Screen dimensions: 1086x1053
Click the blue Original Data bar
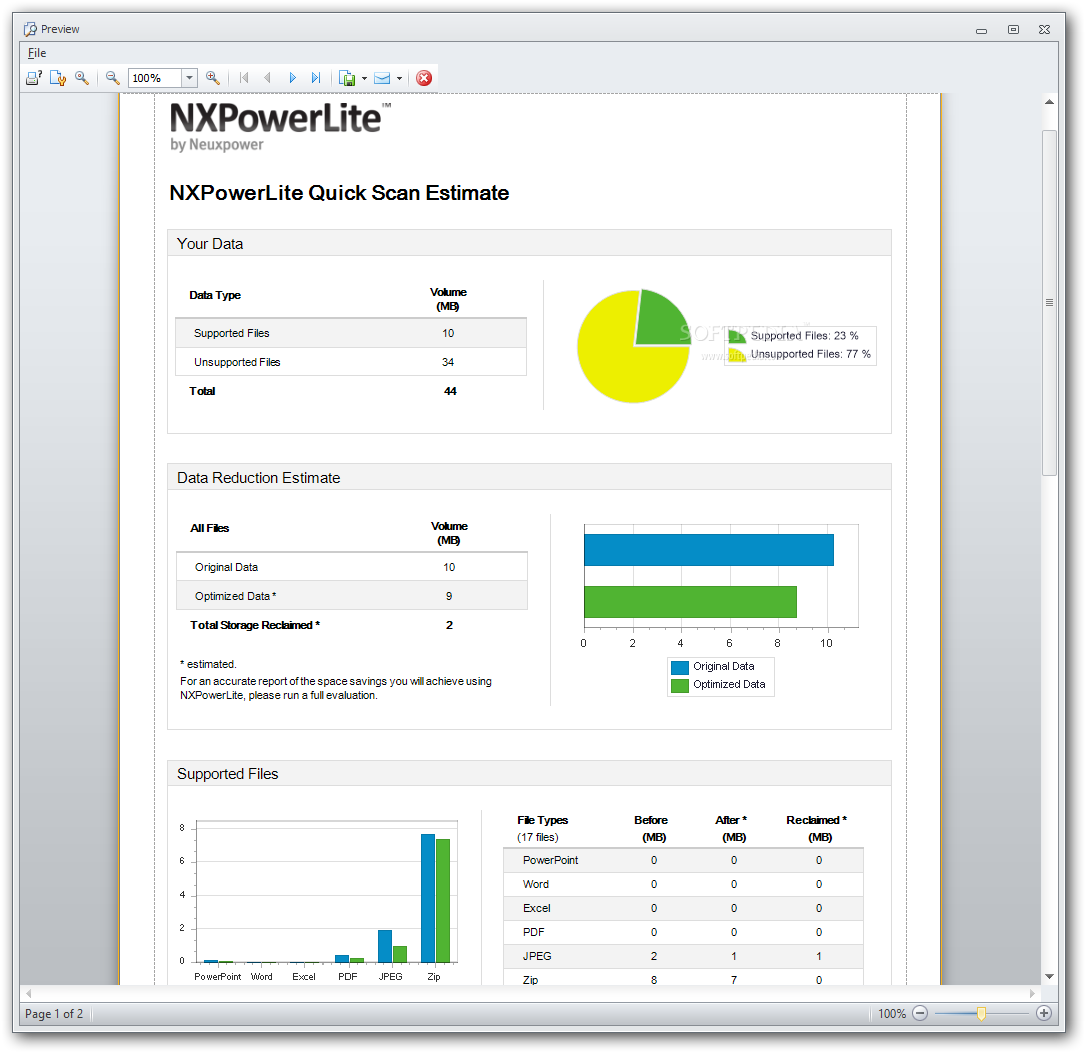pos(709,550)
